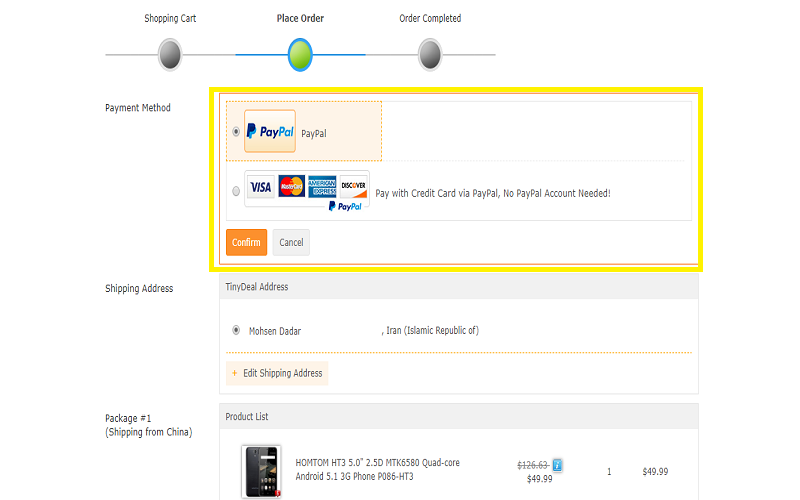The width and height of the screenshot is (800, 500).
Task: Click the Order Completed step circle
Action: click(x=430, y=55)
